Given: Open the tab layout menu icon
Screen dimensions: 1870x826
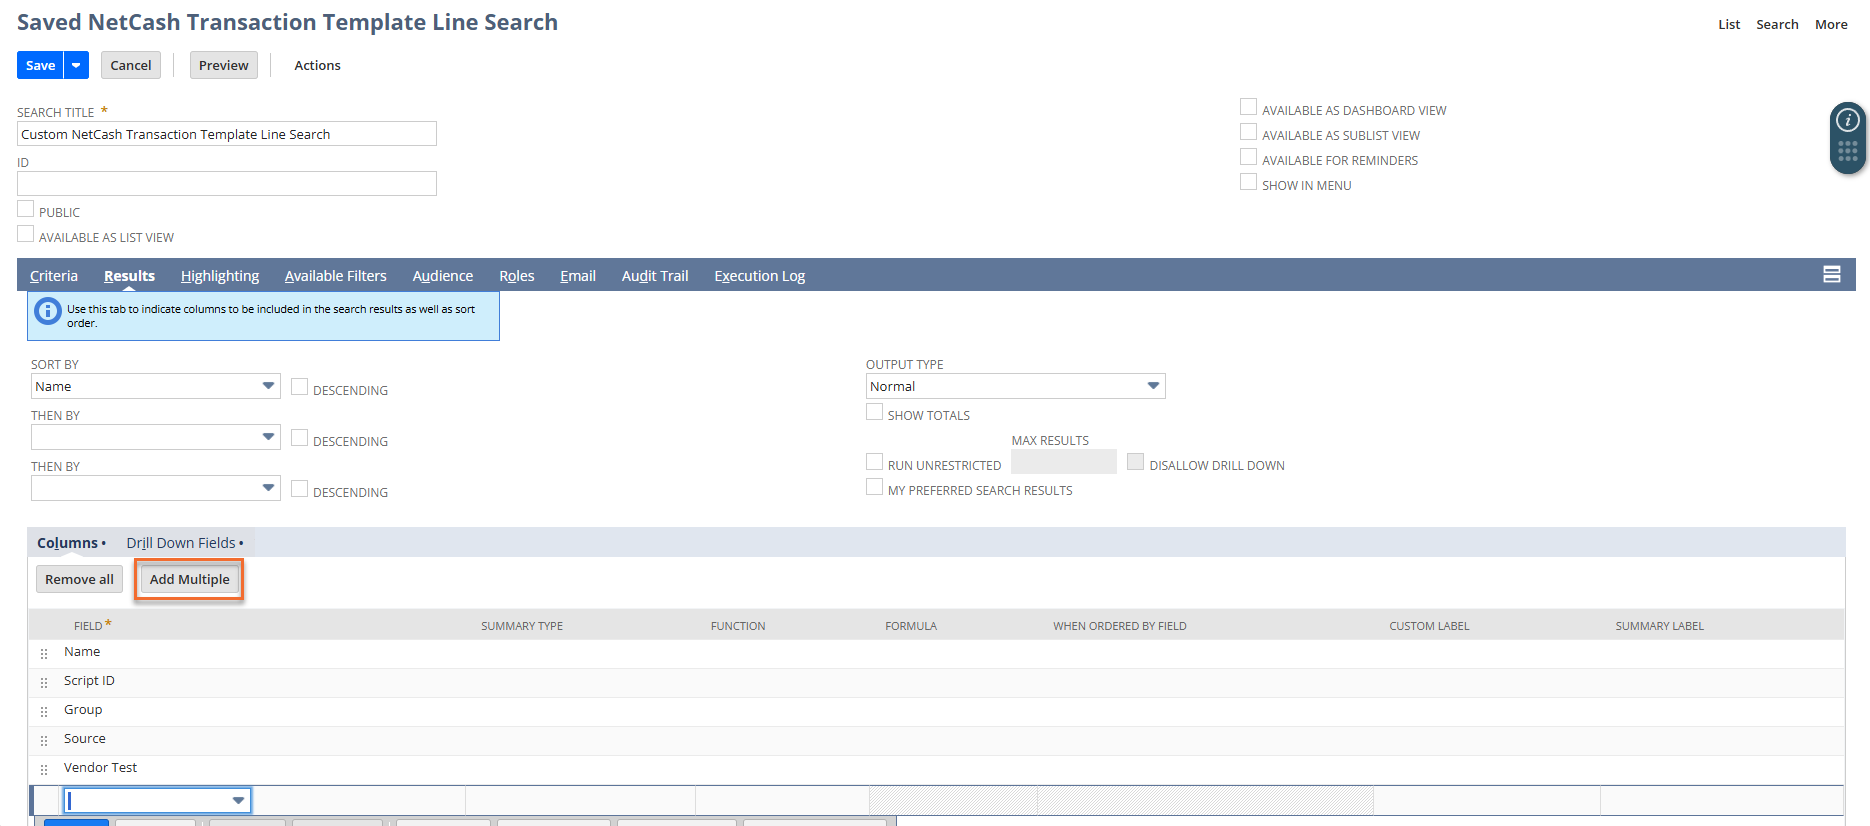Looking at the screenshot, I should pyautogui.click(x=1831, y=275).
